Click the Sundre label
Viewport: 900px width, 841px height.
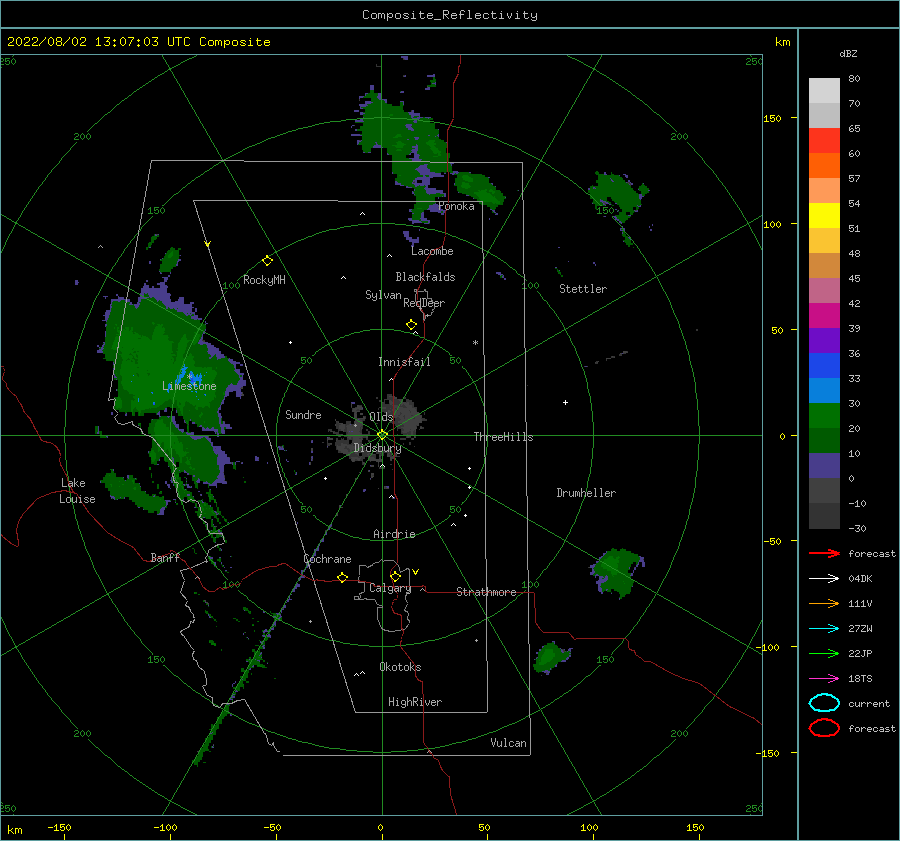(x=303, y=414)
